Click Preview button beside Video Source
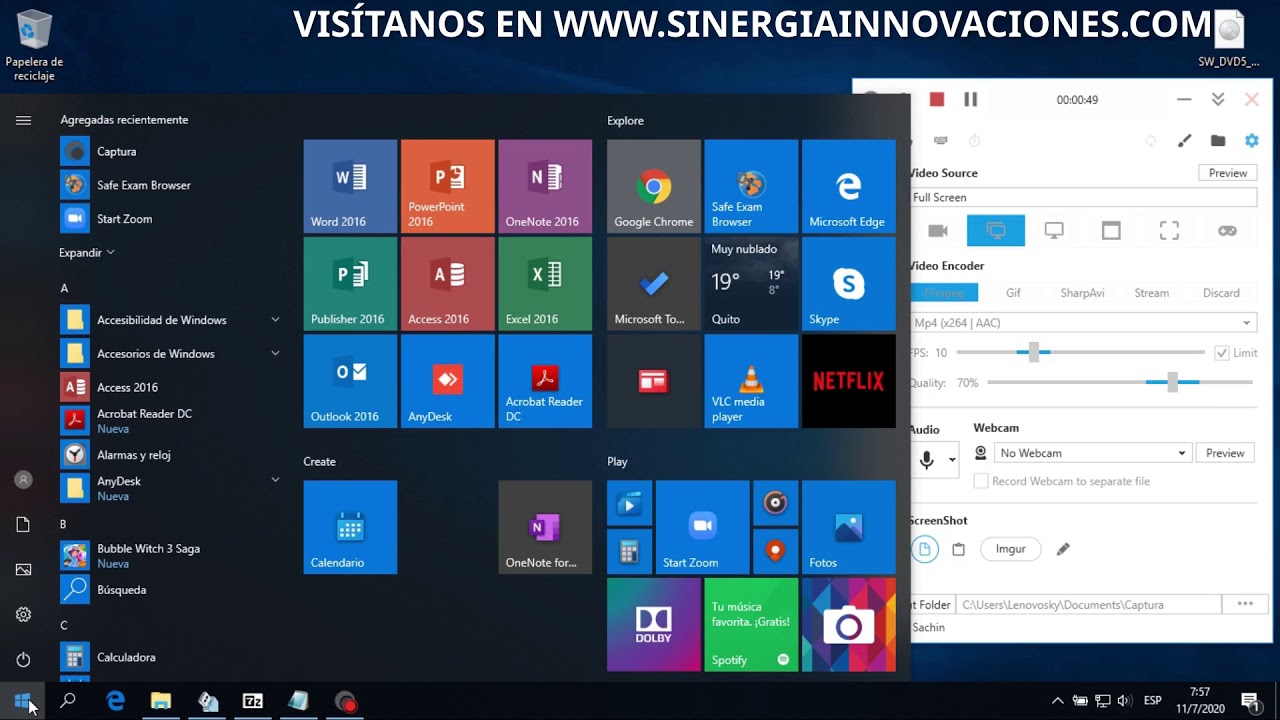 (1227, 173)
